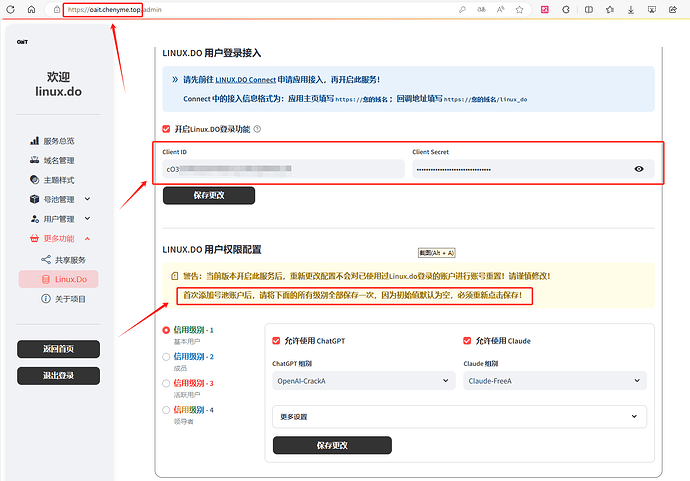Click 保存更改 button in permissions panel
The height and width of the screenshot is (481, 690).
pos(332,445)
